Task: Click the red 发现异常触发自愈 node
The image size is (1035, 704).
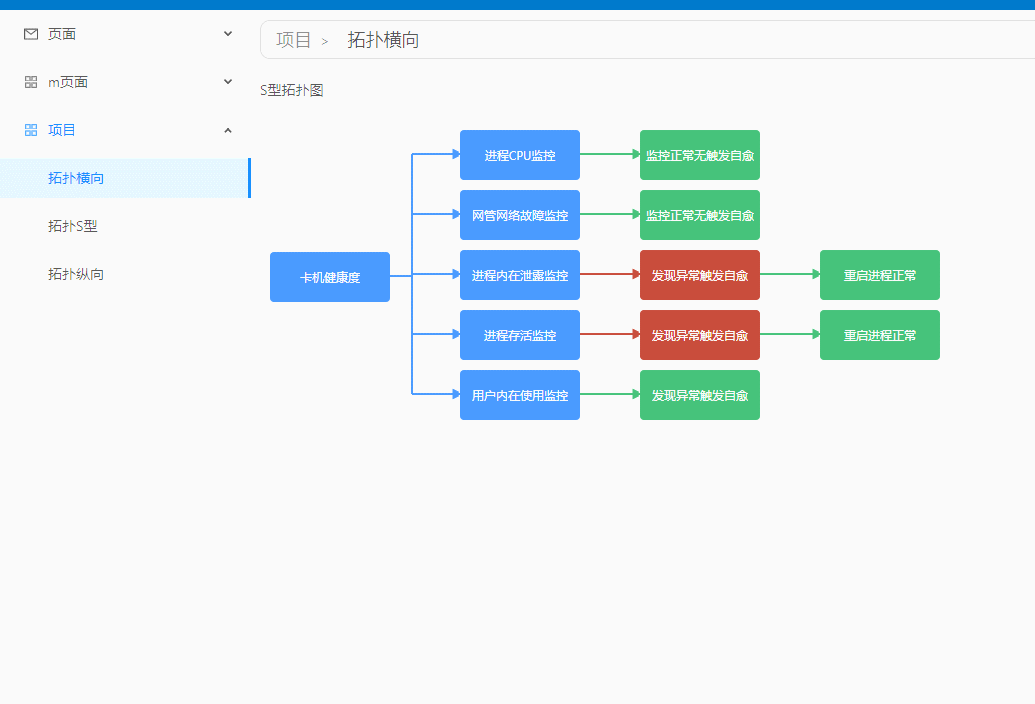Action: 699,275
